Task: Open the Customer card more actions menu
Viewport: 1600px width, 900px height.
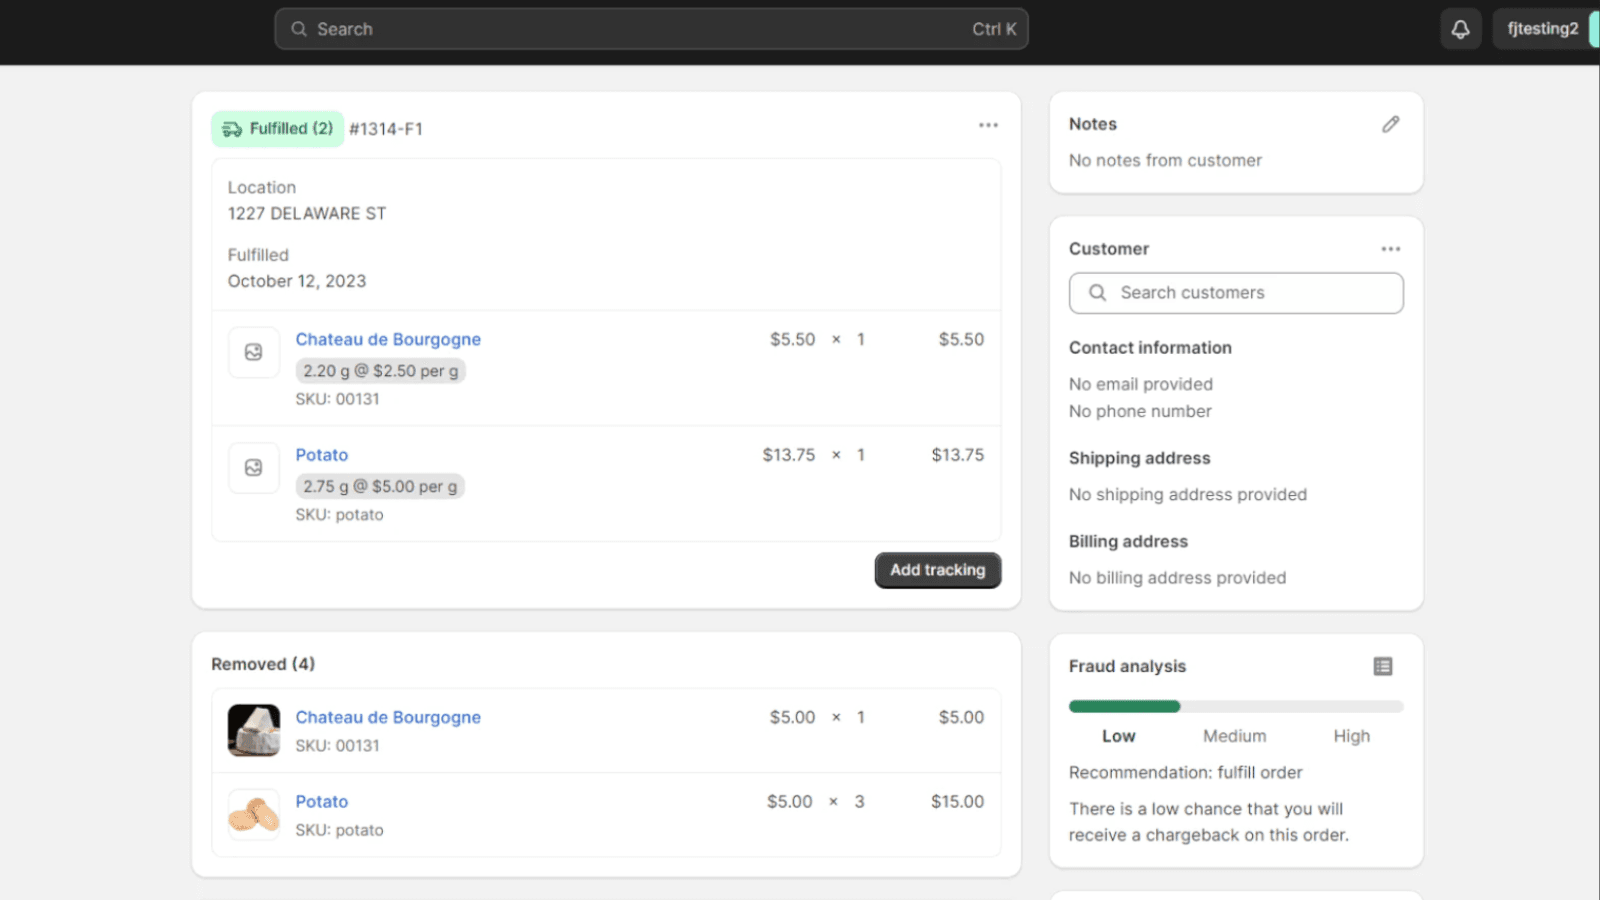Action: 1390,249
